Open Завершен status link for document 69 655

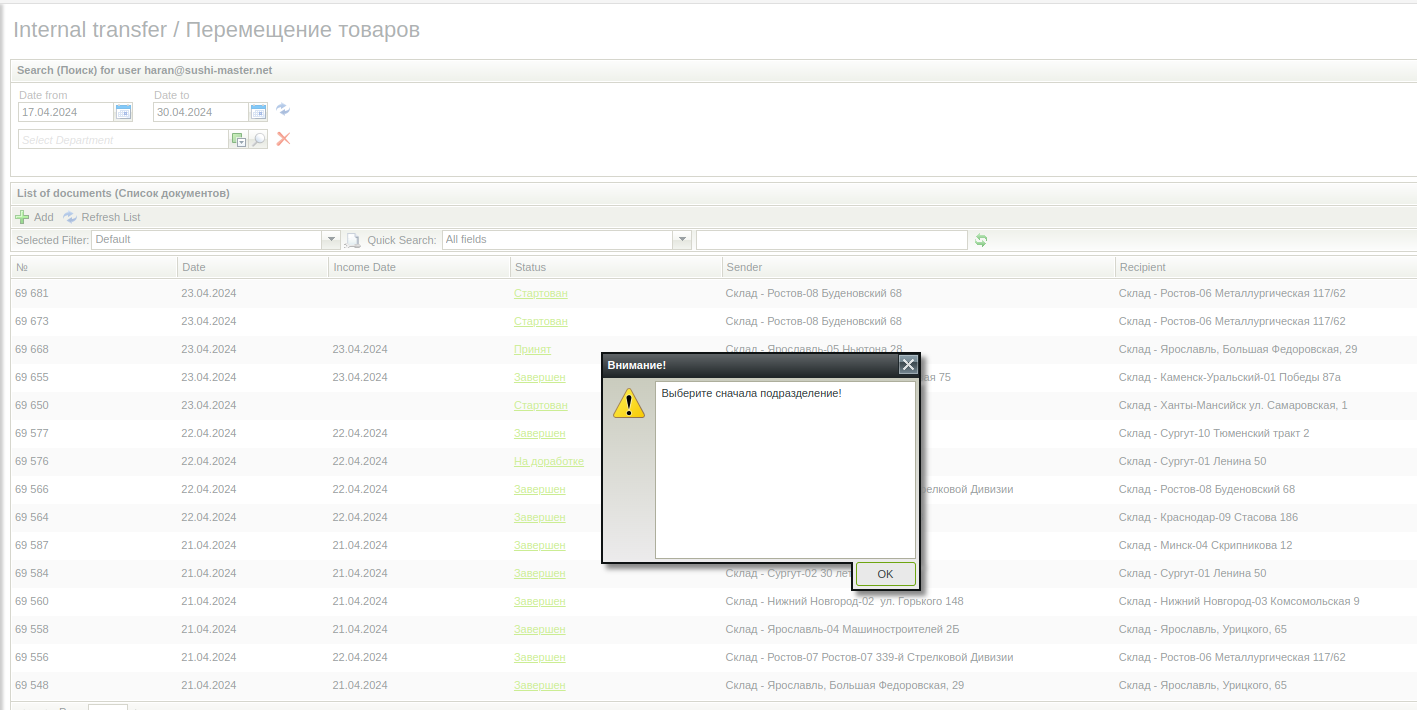pyautogui.click(x=539, y=377)
